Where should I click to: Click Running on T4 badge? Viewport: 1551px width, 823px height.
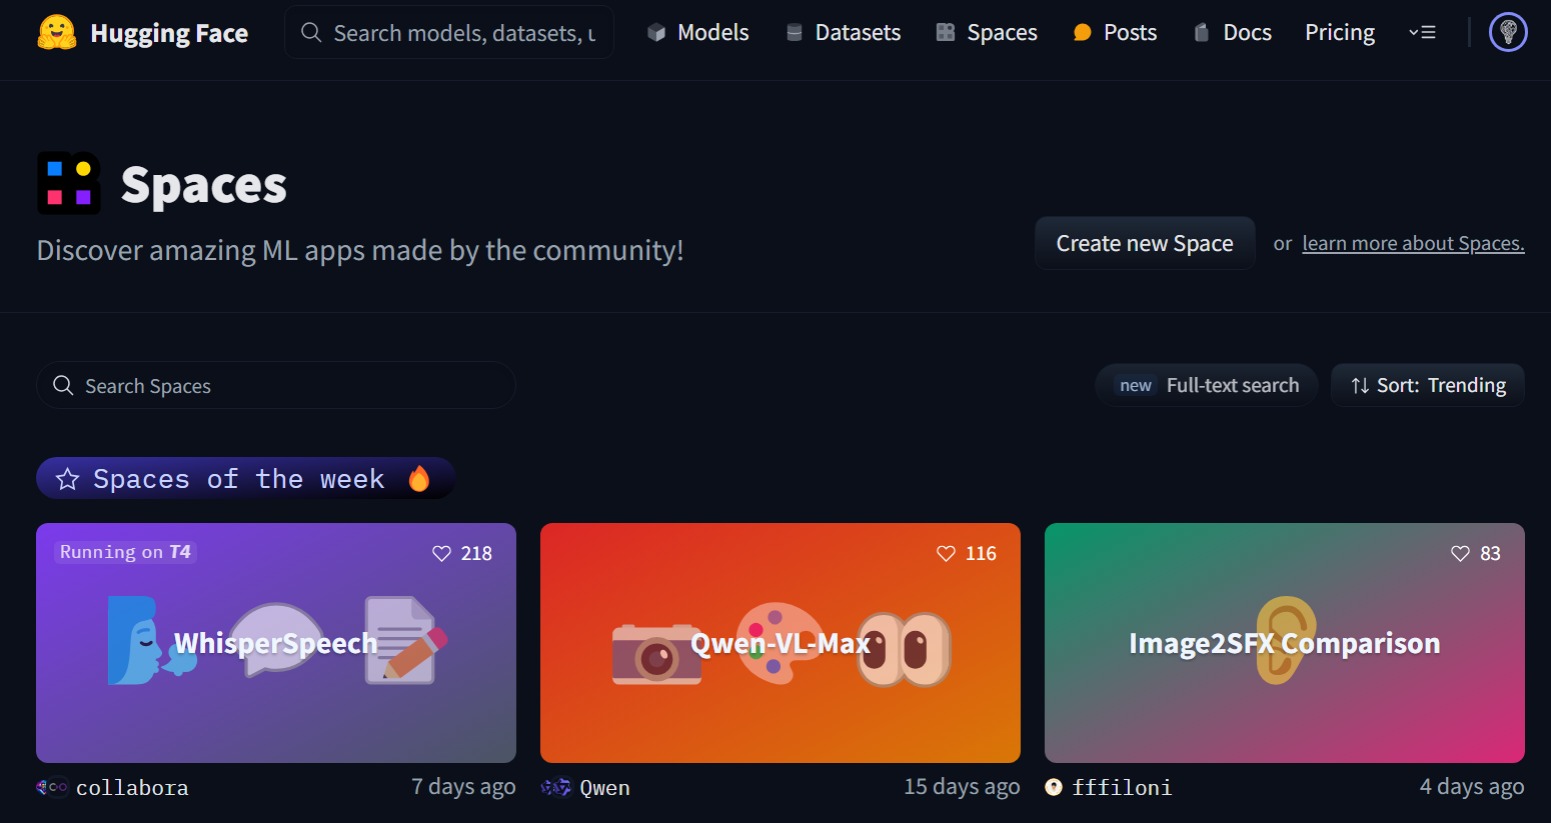(125, 552)
